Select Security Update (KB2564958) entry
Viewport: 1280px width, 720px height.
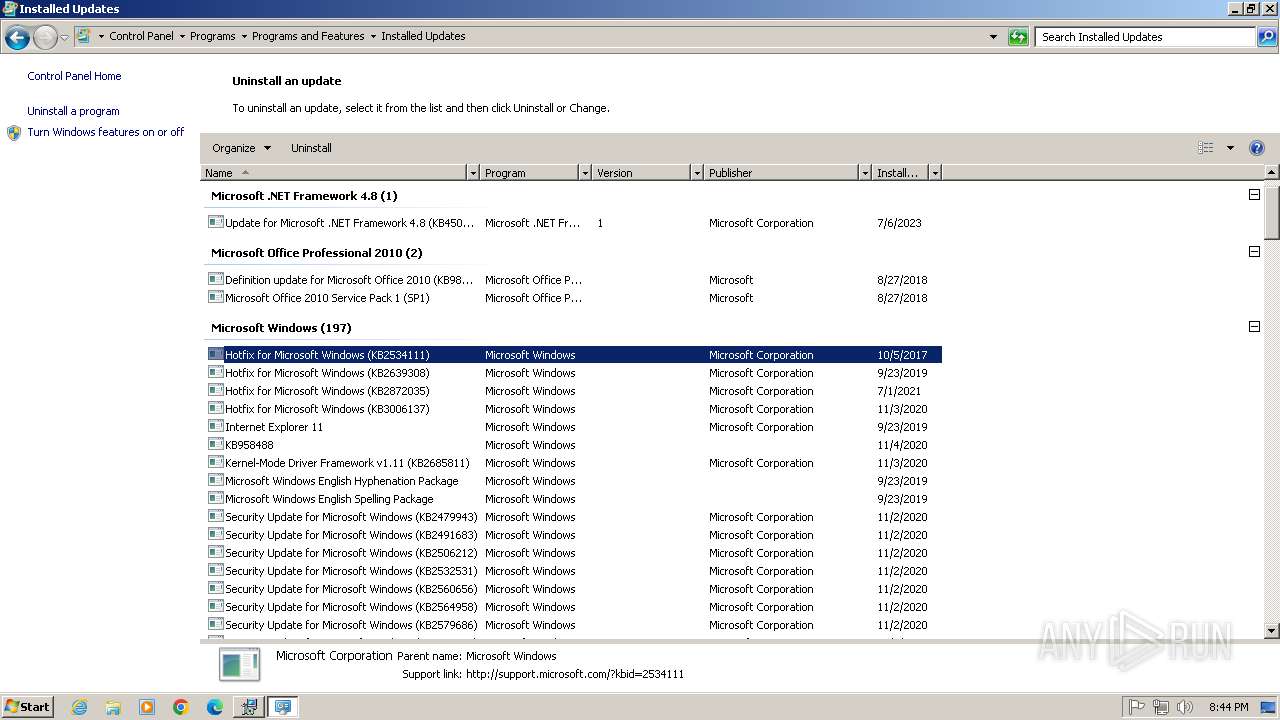[573, 607]
